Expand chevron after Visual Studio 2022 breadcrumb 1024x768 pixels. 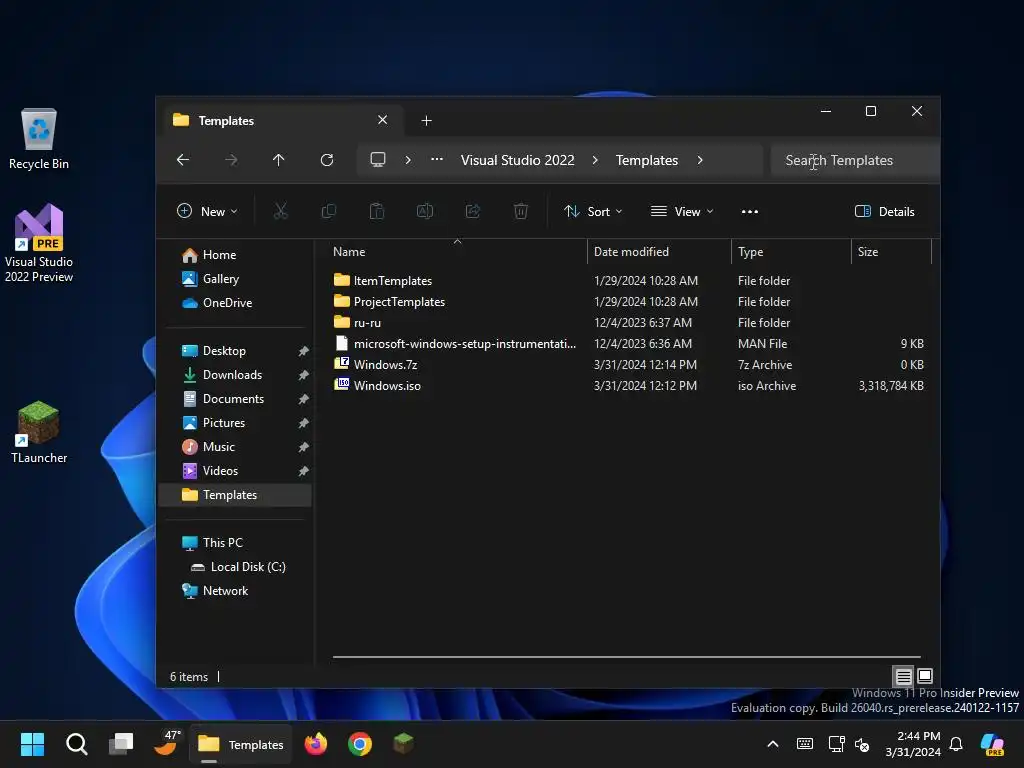(x=595, y=160)
